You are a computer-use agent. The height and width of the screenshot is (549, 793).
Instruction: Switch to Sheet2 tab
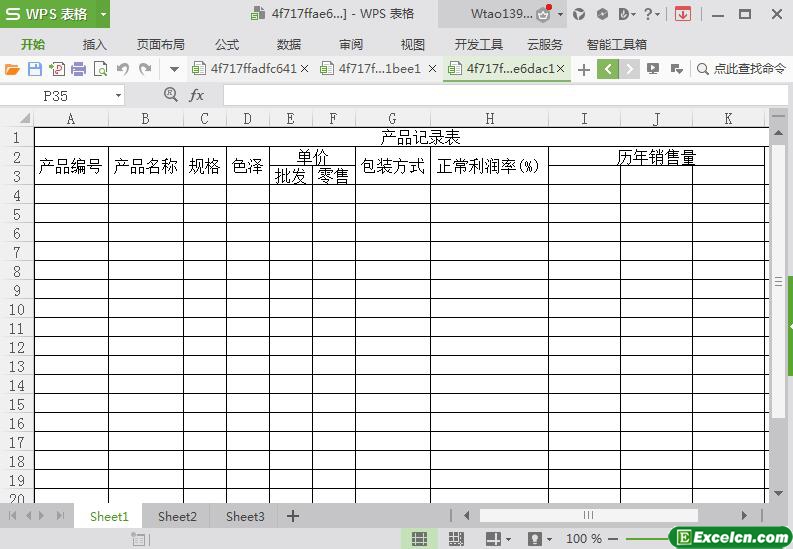(177, 516)
